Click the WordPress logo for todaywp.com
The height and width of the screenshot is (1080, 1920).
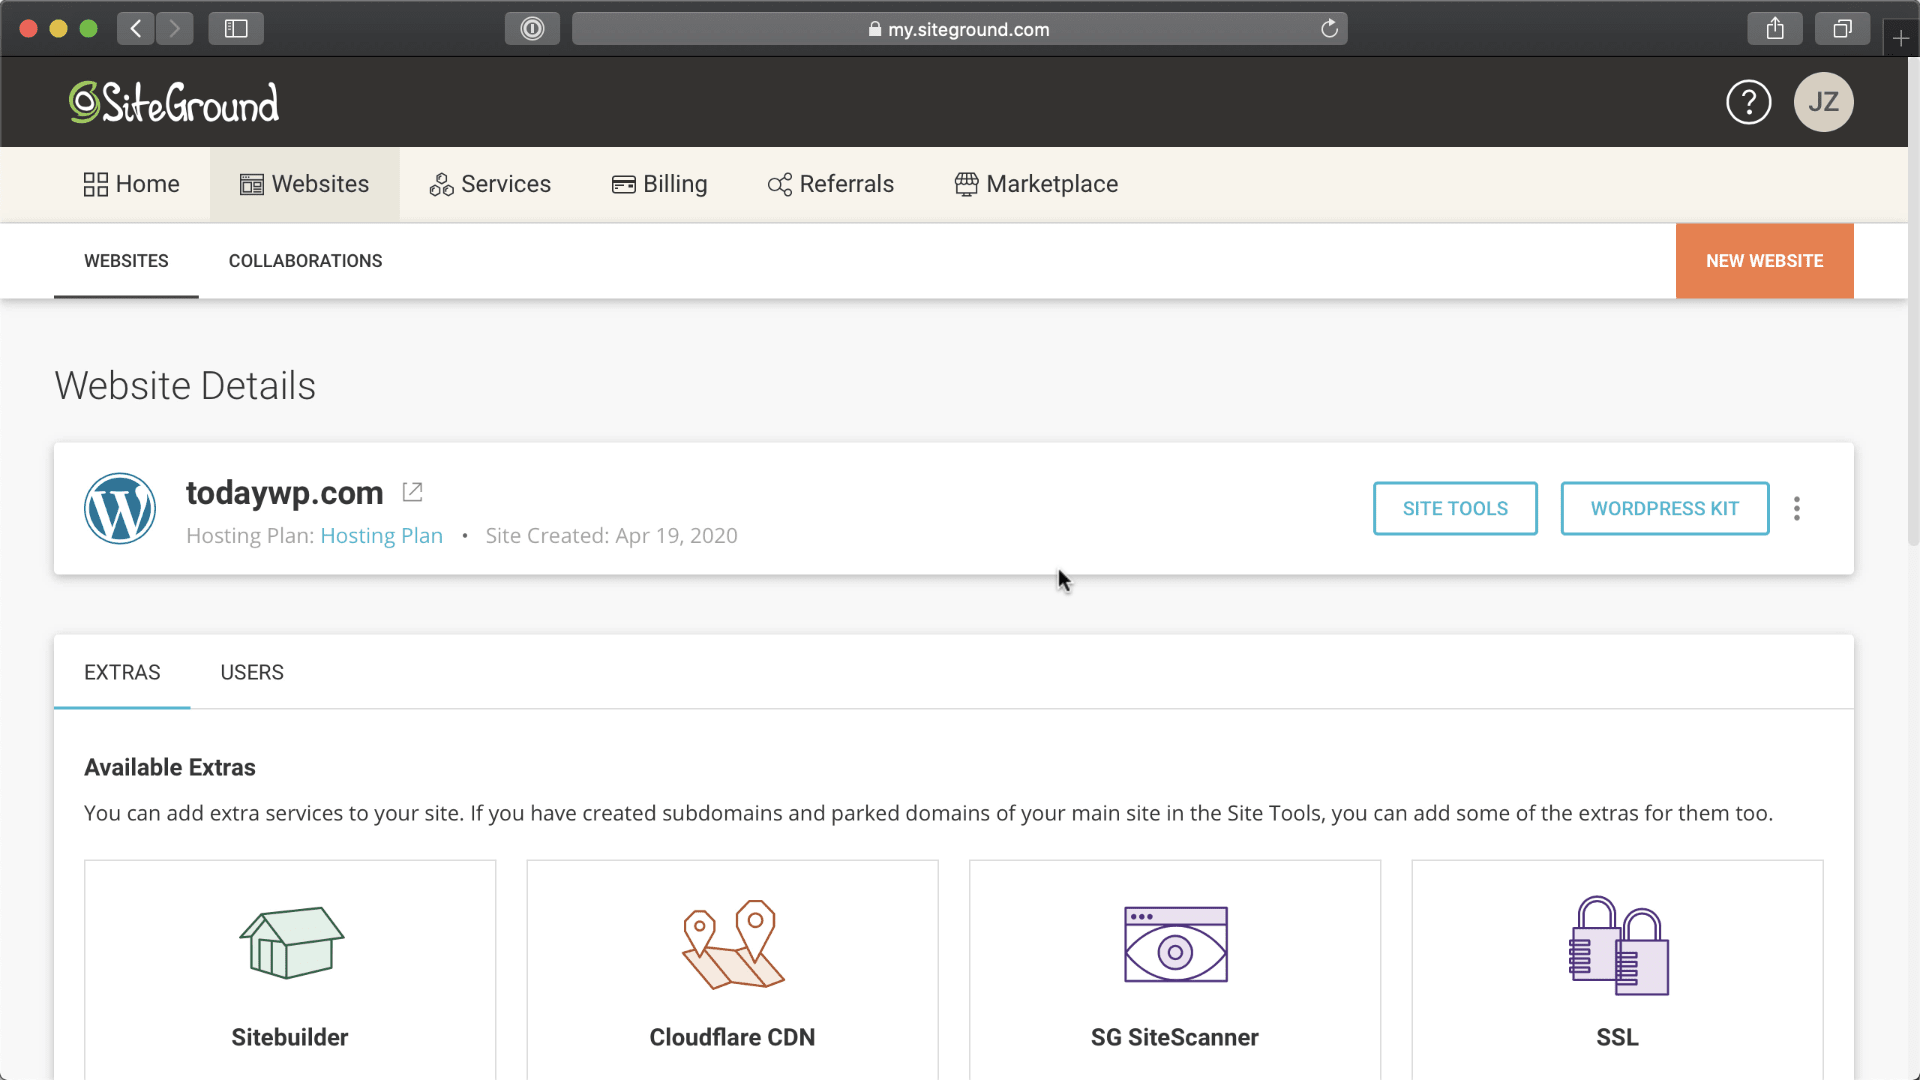pyautogui.click(x=120, y=508)
